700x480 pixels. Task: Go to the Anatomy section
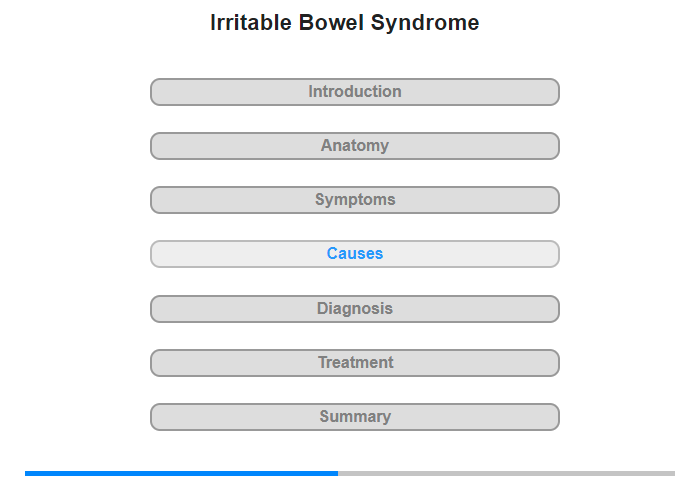(x=355, y=146)
